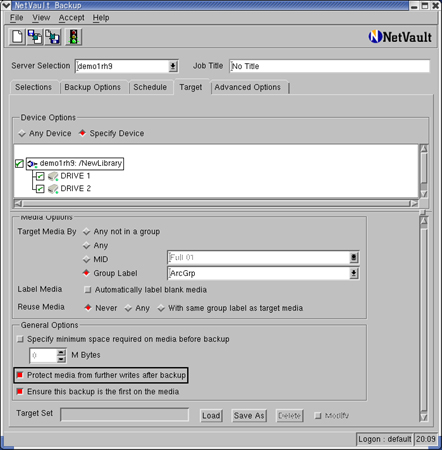
Task: Uncheck the DRIVE 1 checkbox
Action: [40, 176]
